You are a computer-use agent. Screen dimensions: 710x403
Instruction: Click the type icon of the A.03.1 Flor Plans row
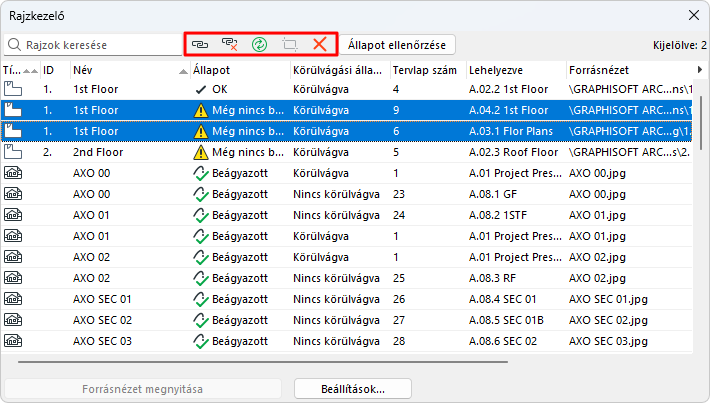[x=13, y=131]
